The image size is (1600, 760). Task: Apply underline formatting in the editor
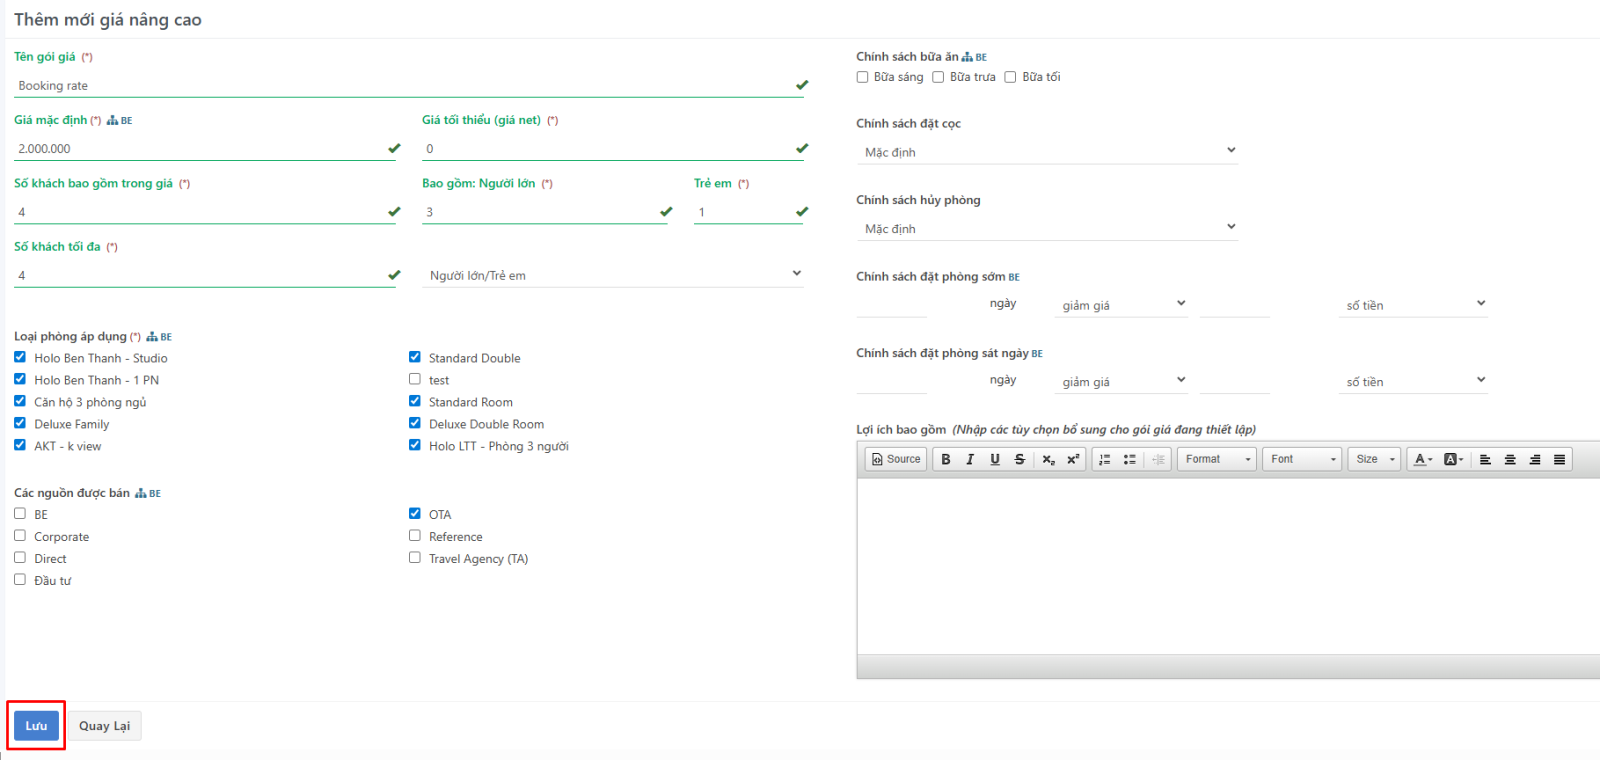pos(995,459)
